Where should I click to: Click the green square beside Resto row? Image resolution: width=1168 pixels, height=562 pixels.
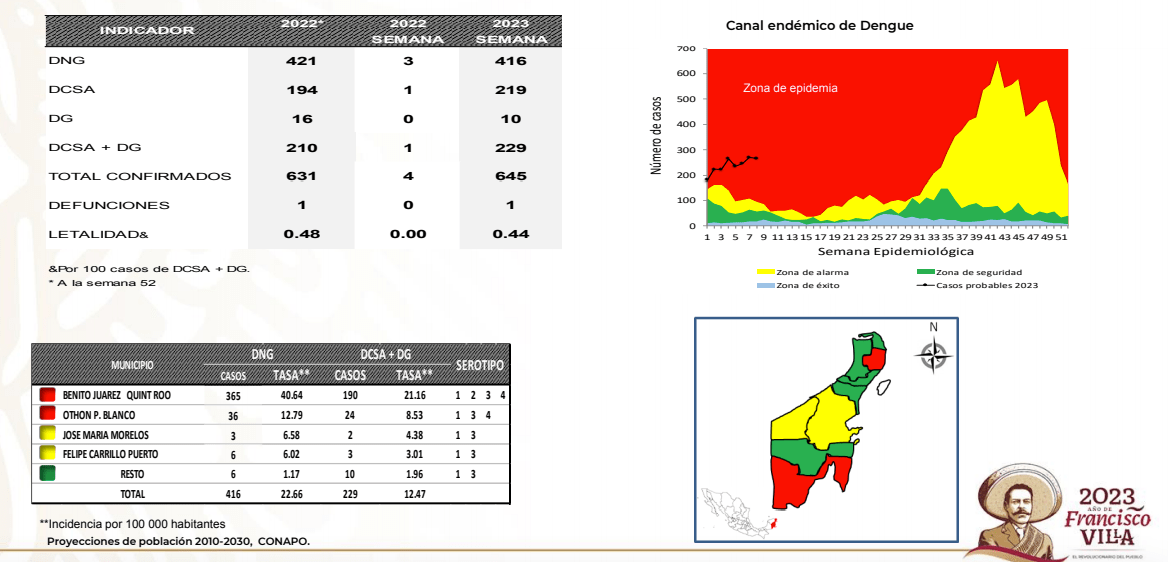[45, 474]
